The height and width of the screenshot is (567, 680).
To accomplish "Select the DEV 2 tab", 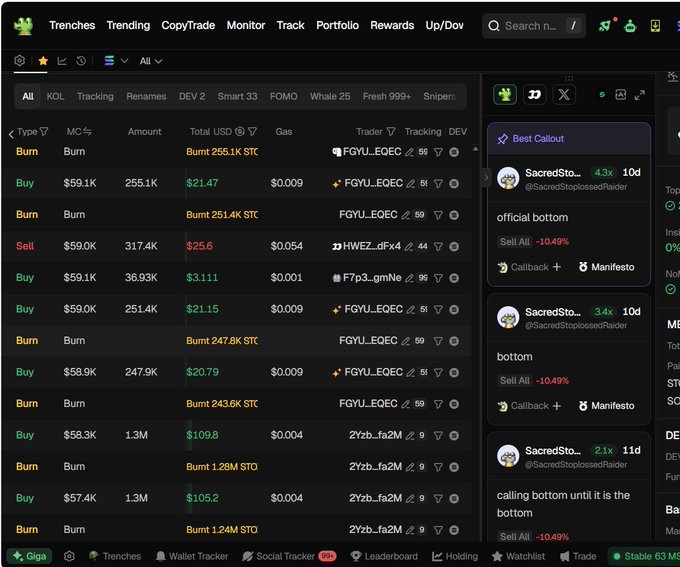I will tap(192, 96).
